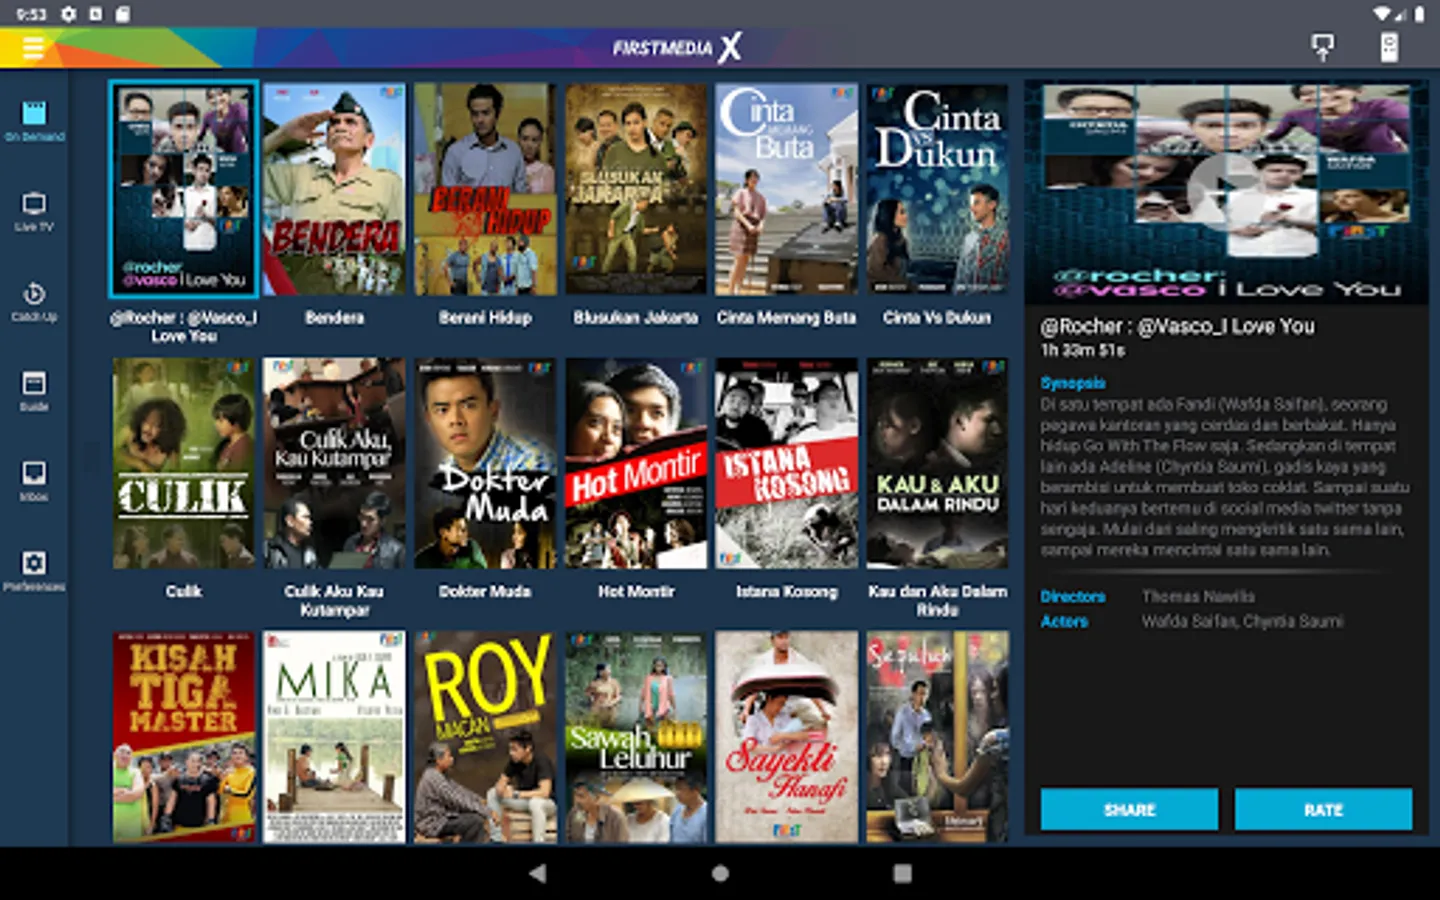Viewport: 1440px width, 900px height.
Task: Open Live TV section
Action: tap(34, 212)
